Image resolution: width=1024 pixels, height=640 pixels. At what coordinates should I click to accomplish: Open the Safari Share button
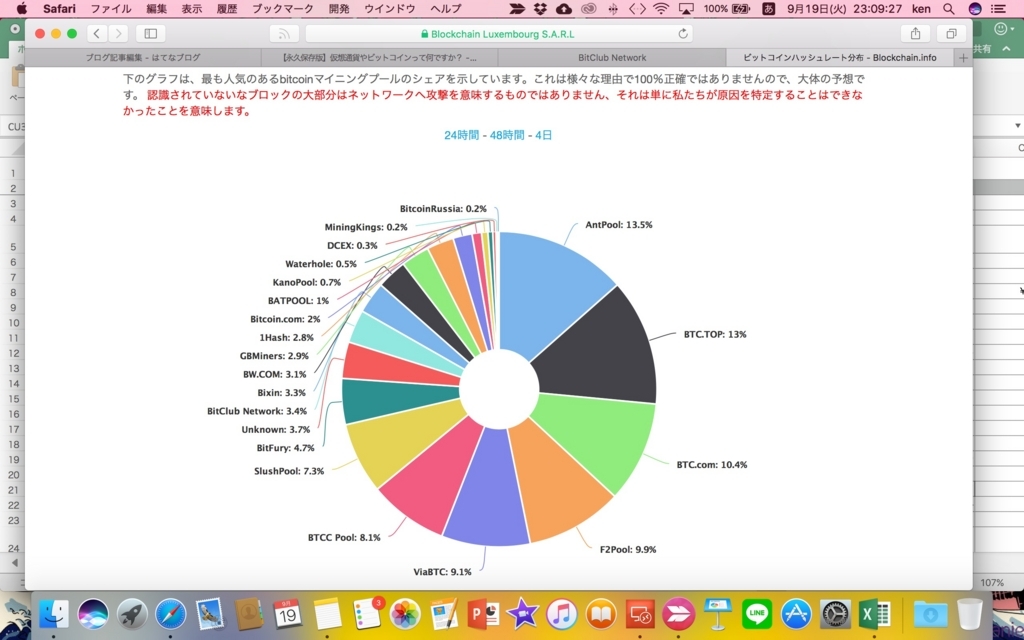tap(915, 33)
